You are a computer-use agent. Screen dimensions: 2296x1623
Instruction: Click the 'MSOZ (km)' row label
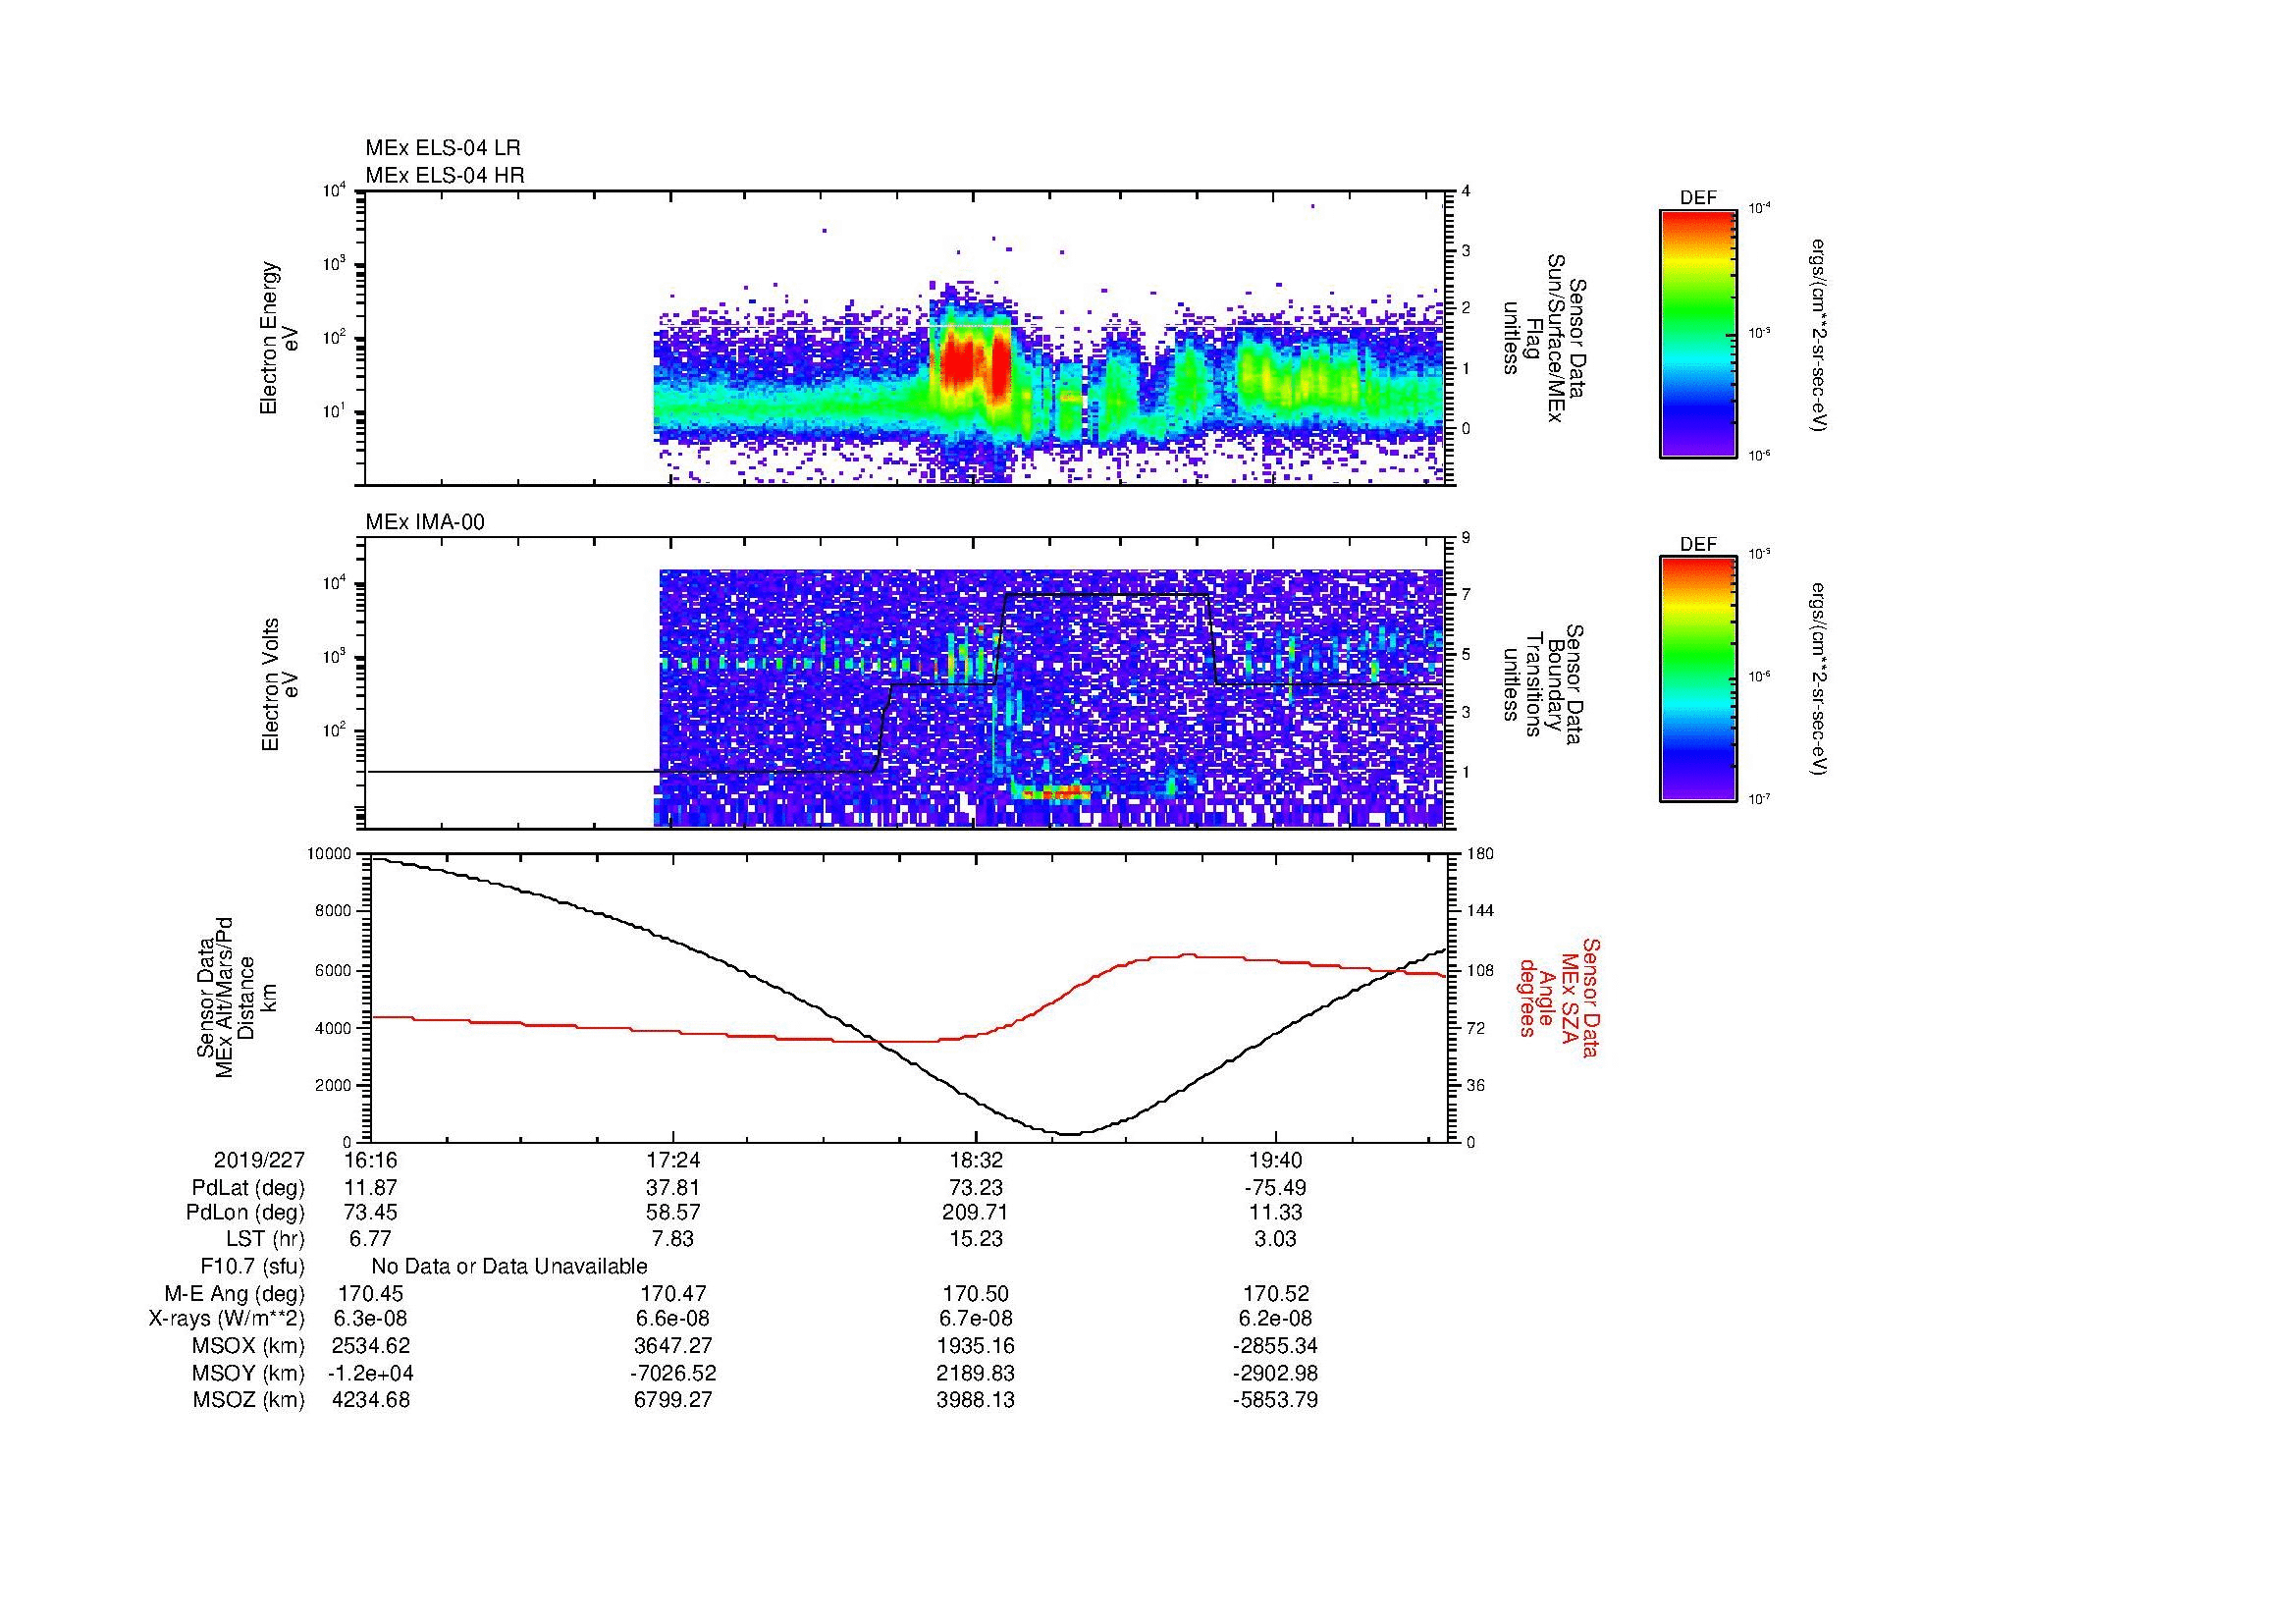pos(248,1400)
